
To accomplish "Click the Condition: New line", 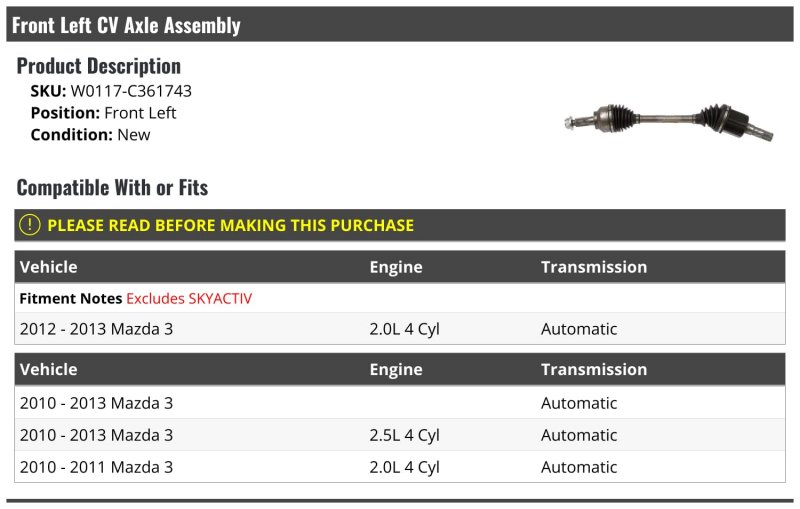I will 90,135.
